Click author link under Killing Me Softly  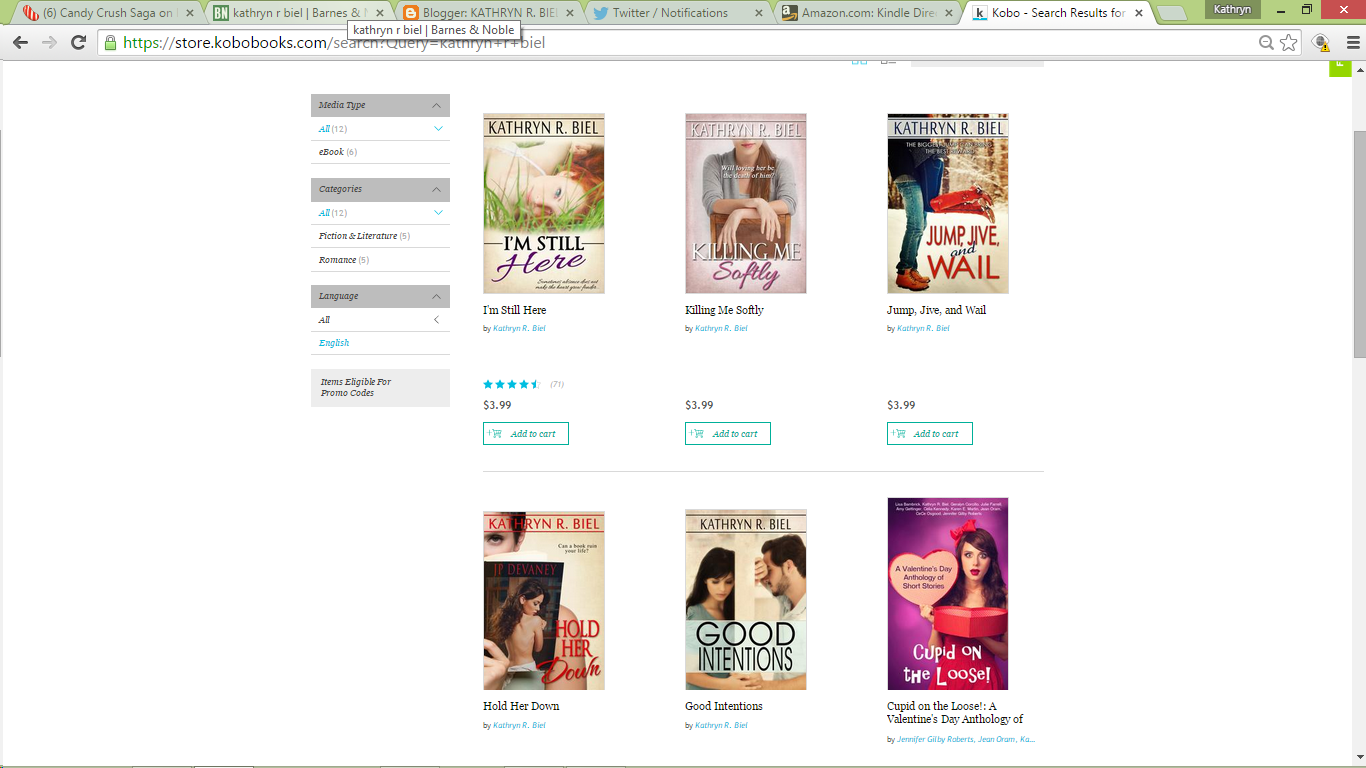pyautogui.click(x=721, y=328)
